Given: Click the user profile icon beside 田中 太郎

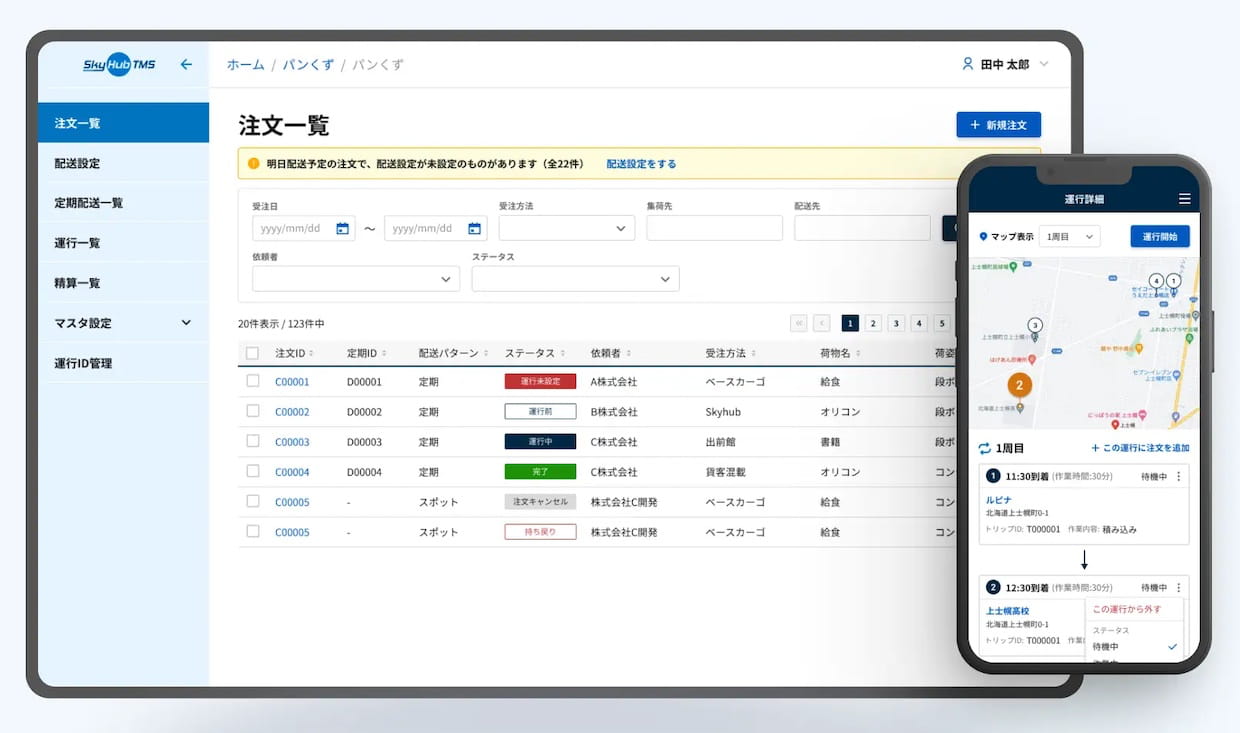Looking at the screenshot, I should 967,64.
